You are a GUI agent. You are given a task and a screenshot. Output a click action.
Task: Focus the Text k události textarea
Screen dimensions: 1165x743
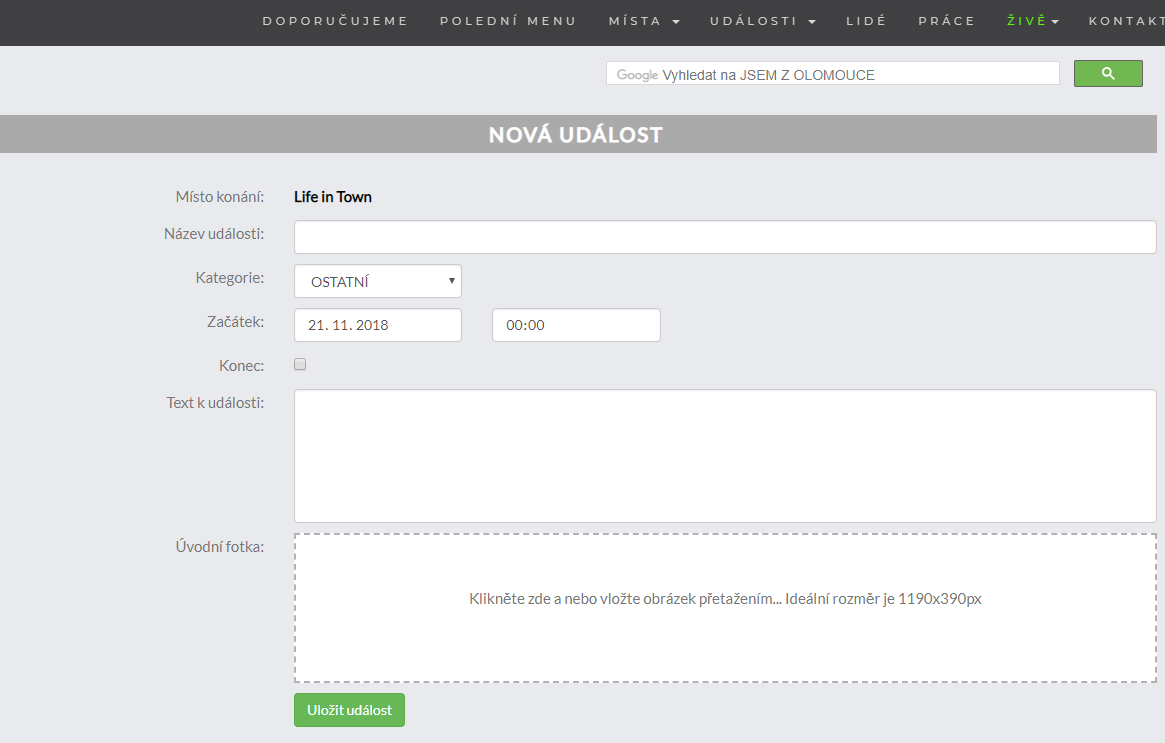[725, 456]
